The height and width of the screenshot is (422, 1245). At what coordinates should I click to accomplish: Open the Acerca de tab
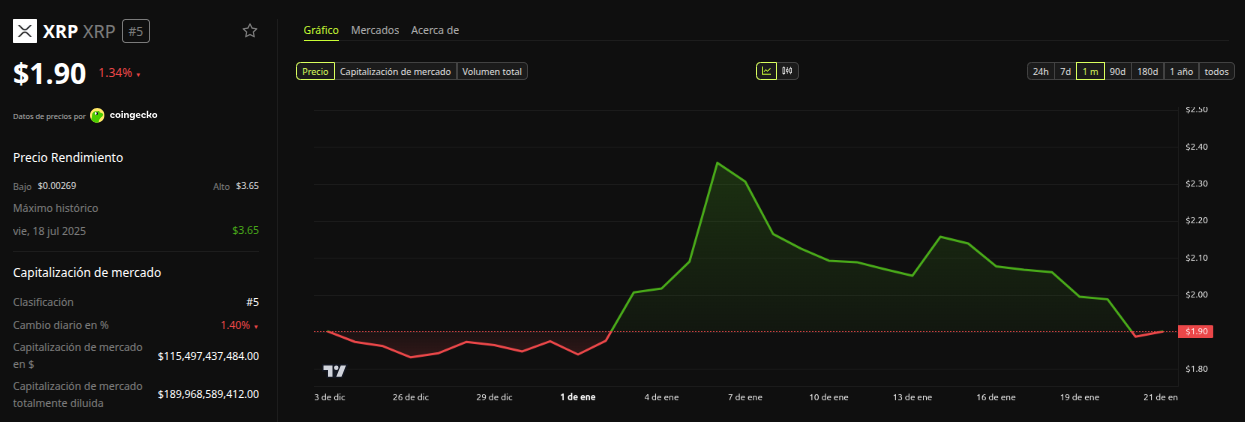click(x=435, y=30)
